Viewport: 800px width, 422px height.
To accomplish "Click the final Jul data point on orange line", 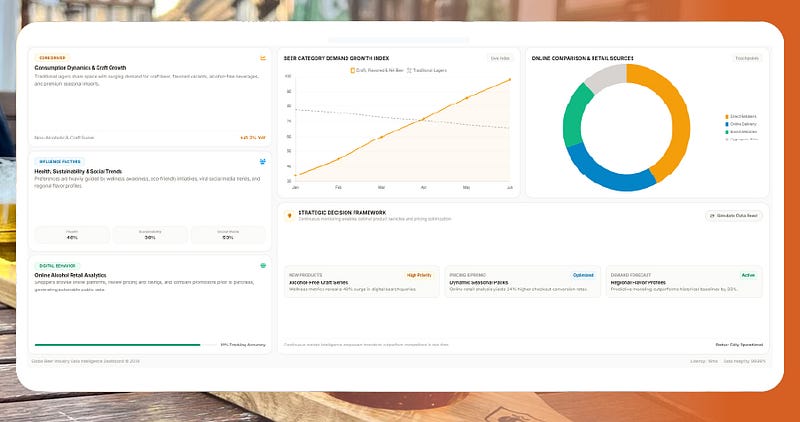I will (510, 80).
